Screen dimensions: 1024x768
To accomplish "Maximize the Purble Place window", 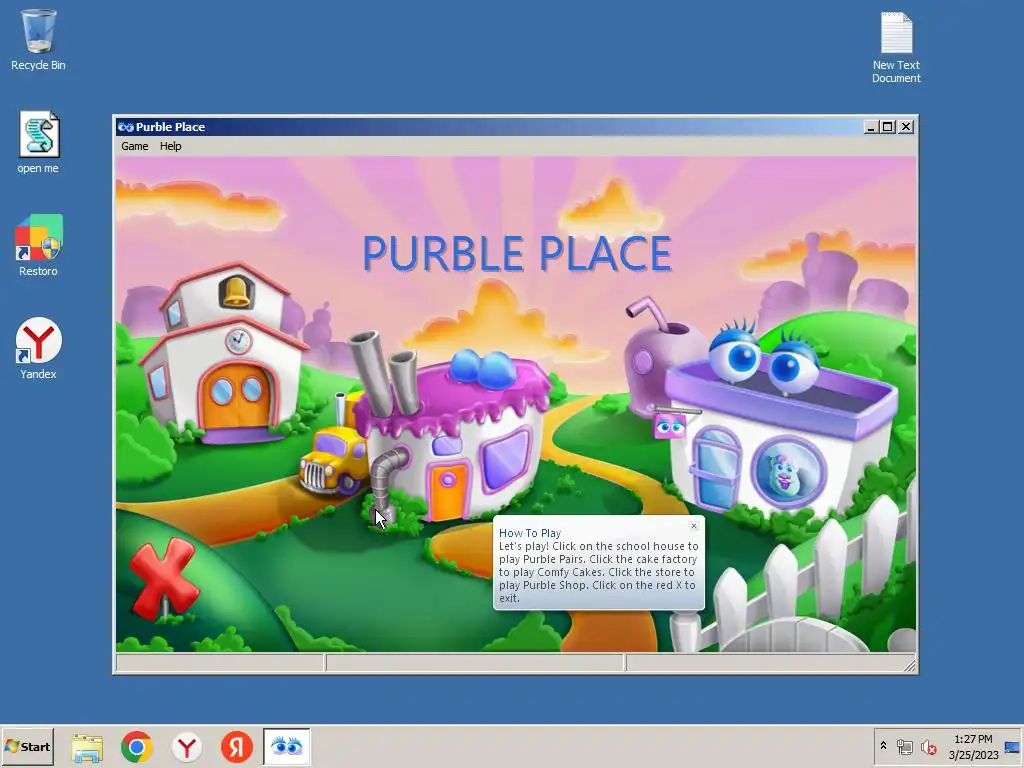I will (888, 127).
